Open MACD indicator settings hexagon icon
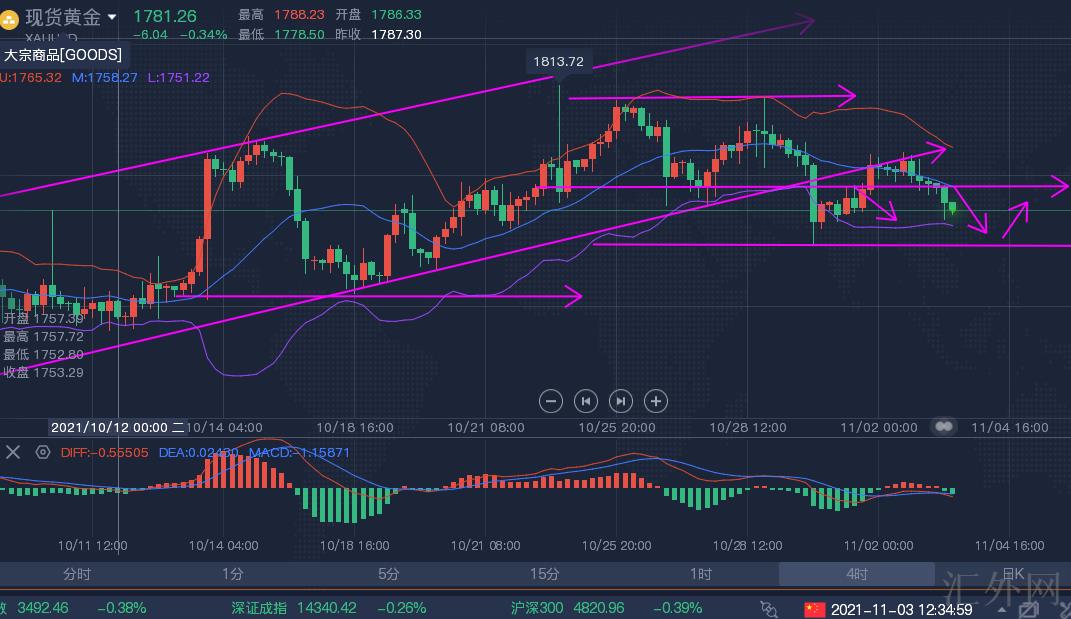This screenshot has height=619, width=1071. (x=42, y=452)
